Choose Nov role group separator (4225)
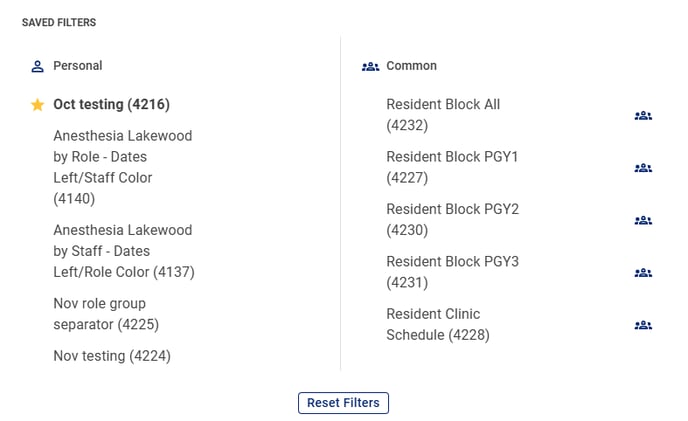The image size is (688, 421). coord(105,314)
